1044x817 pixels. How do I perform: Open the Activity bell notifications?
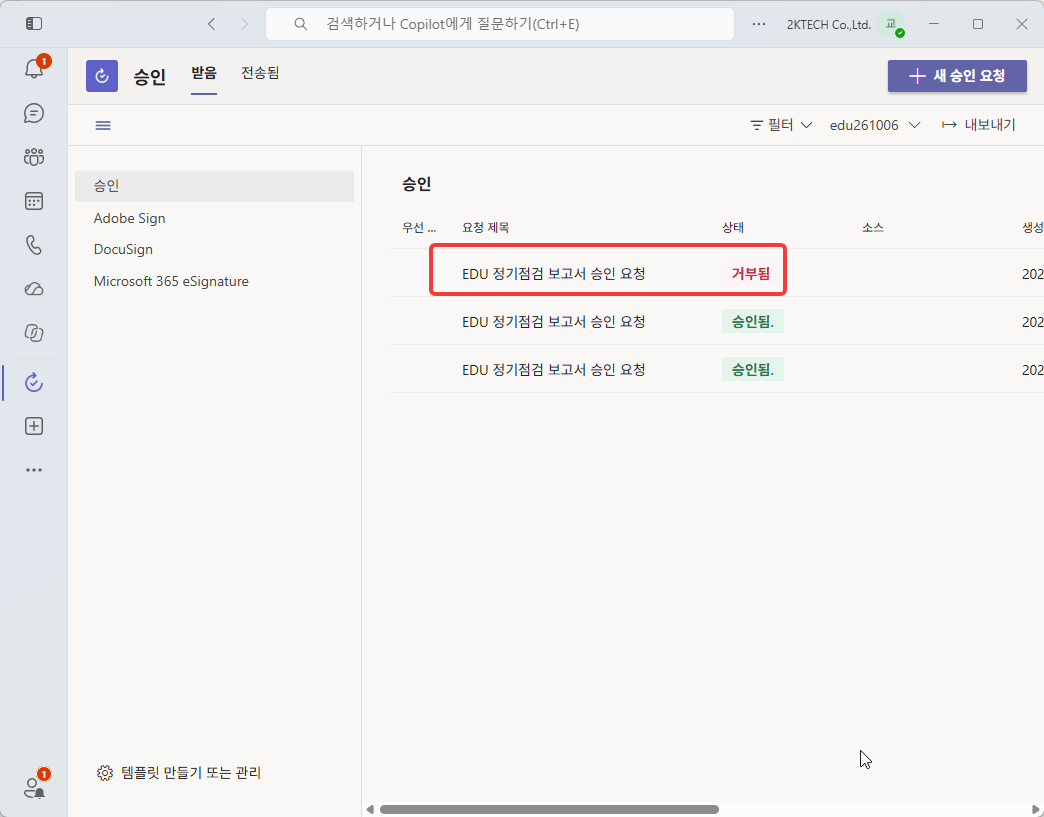click(x=34, y=68)
